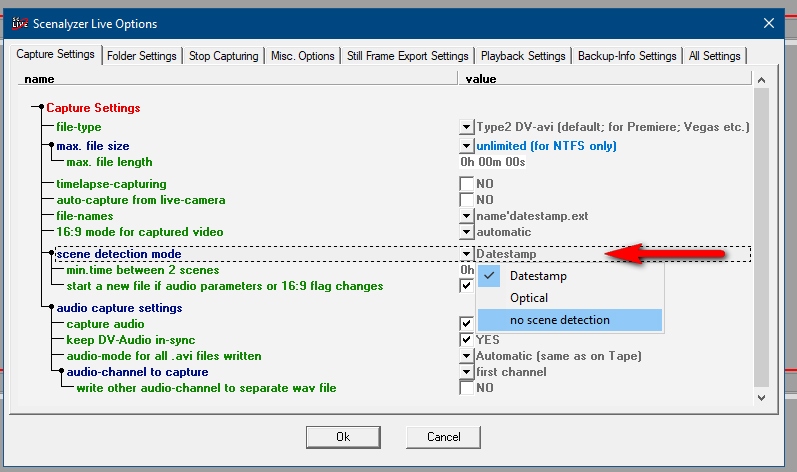This screenshot has width=797, height=472.
Task: Toggle start new file if audio parameters change
Action: [x=466, y=286]
